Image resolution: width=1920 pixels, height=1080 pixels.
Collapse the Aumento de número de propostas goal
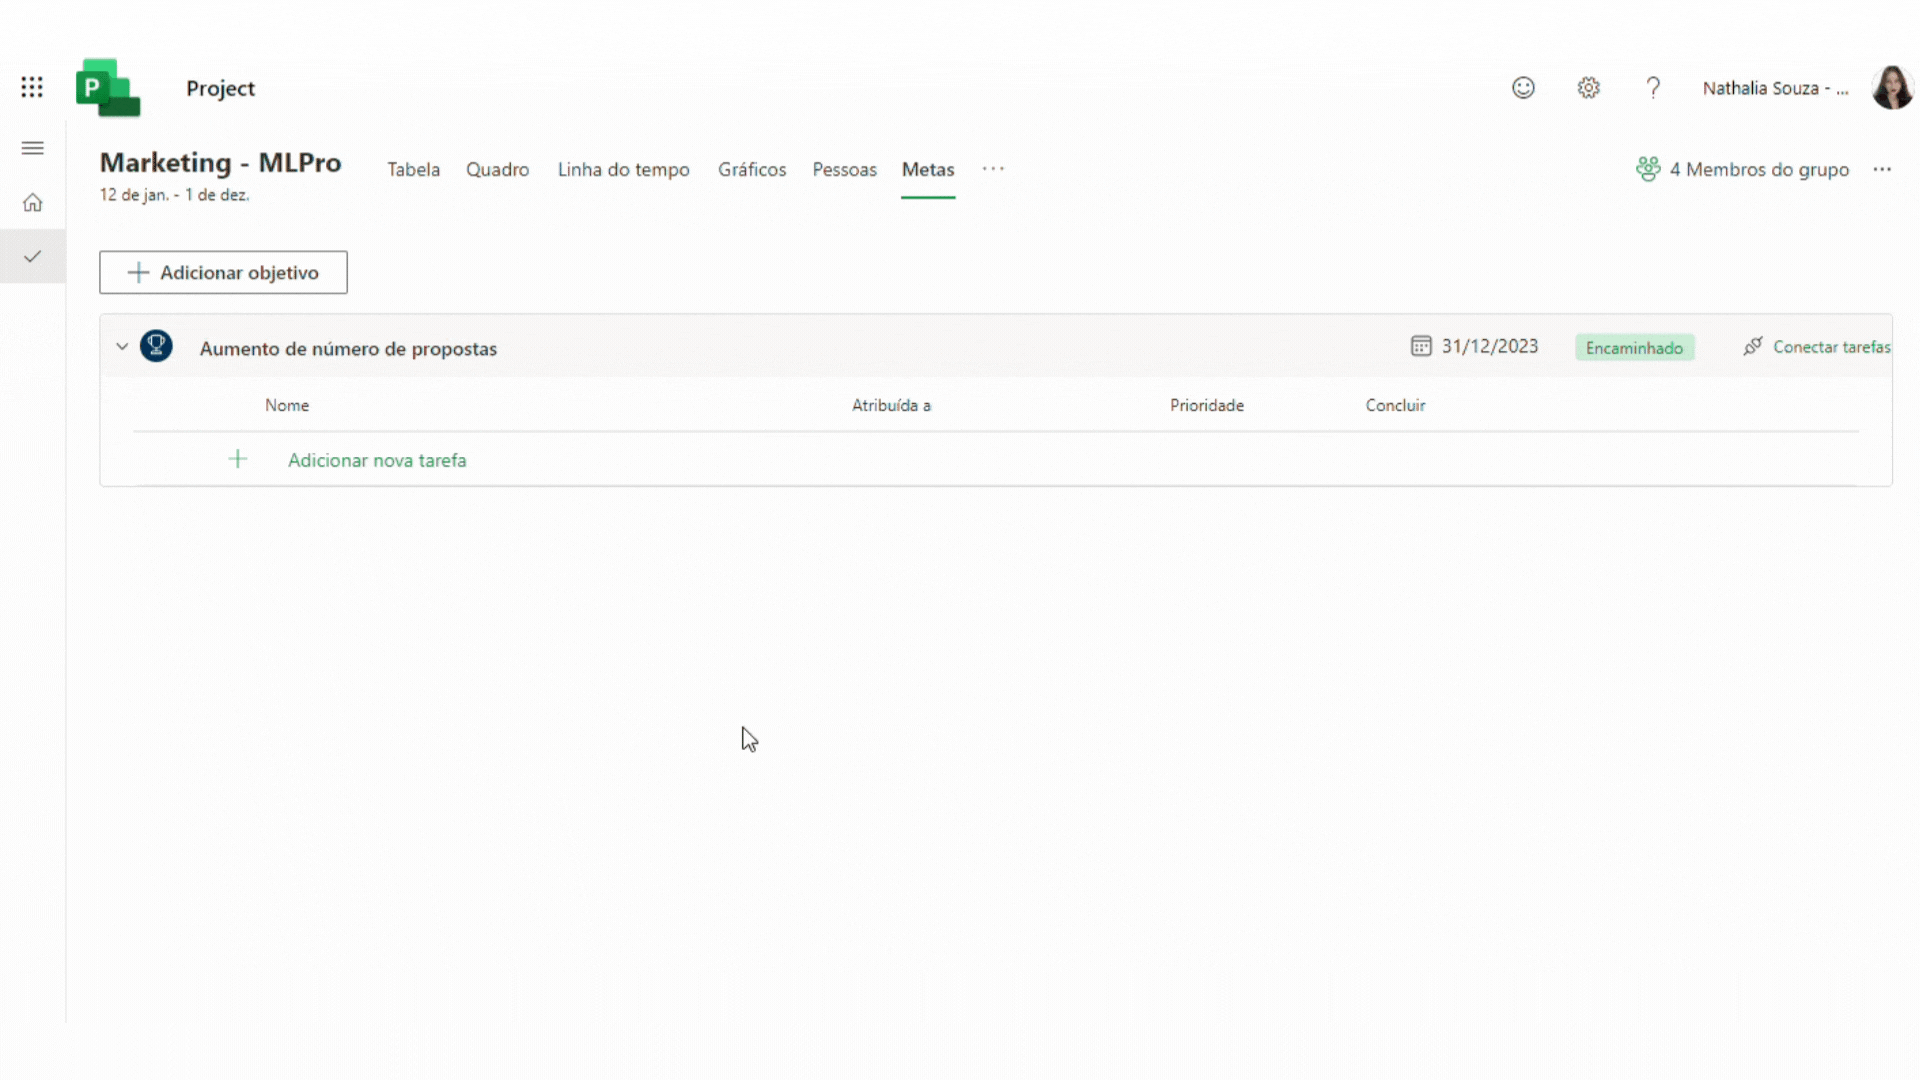click(x=122, y=347)
